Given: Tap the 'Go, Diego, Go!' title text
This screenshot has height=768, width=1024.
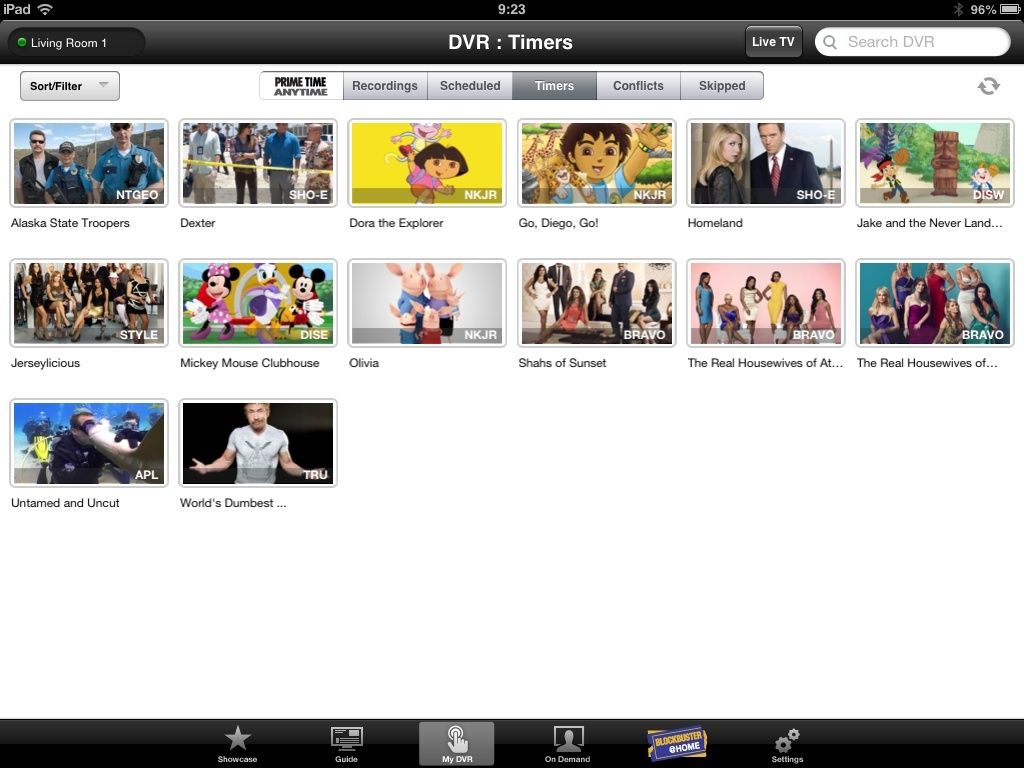Looking at the screenshot, I should click(x=558, y=223).
